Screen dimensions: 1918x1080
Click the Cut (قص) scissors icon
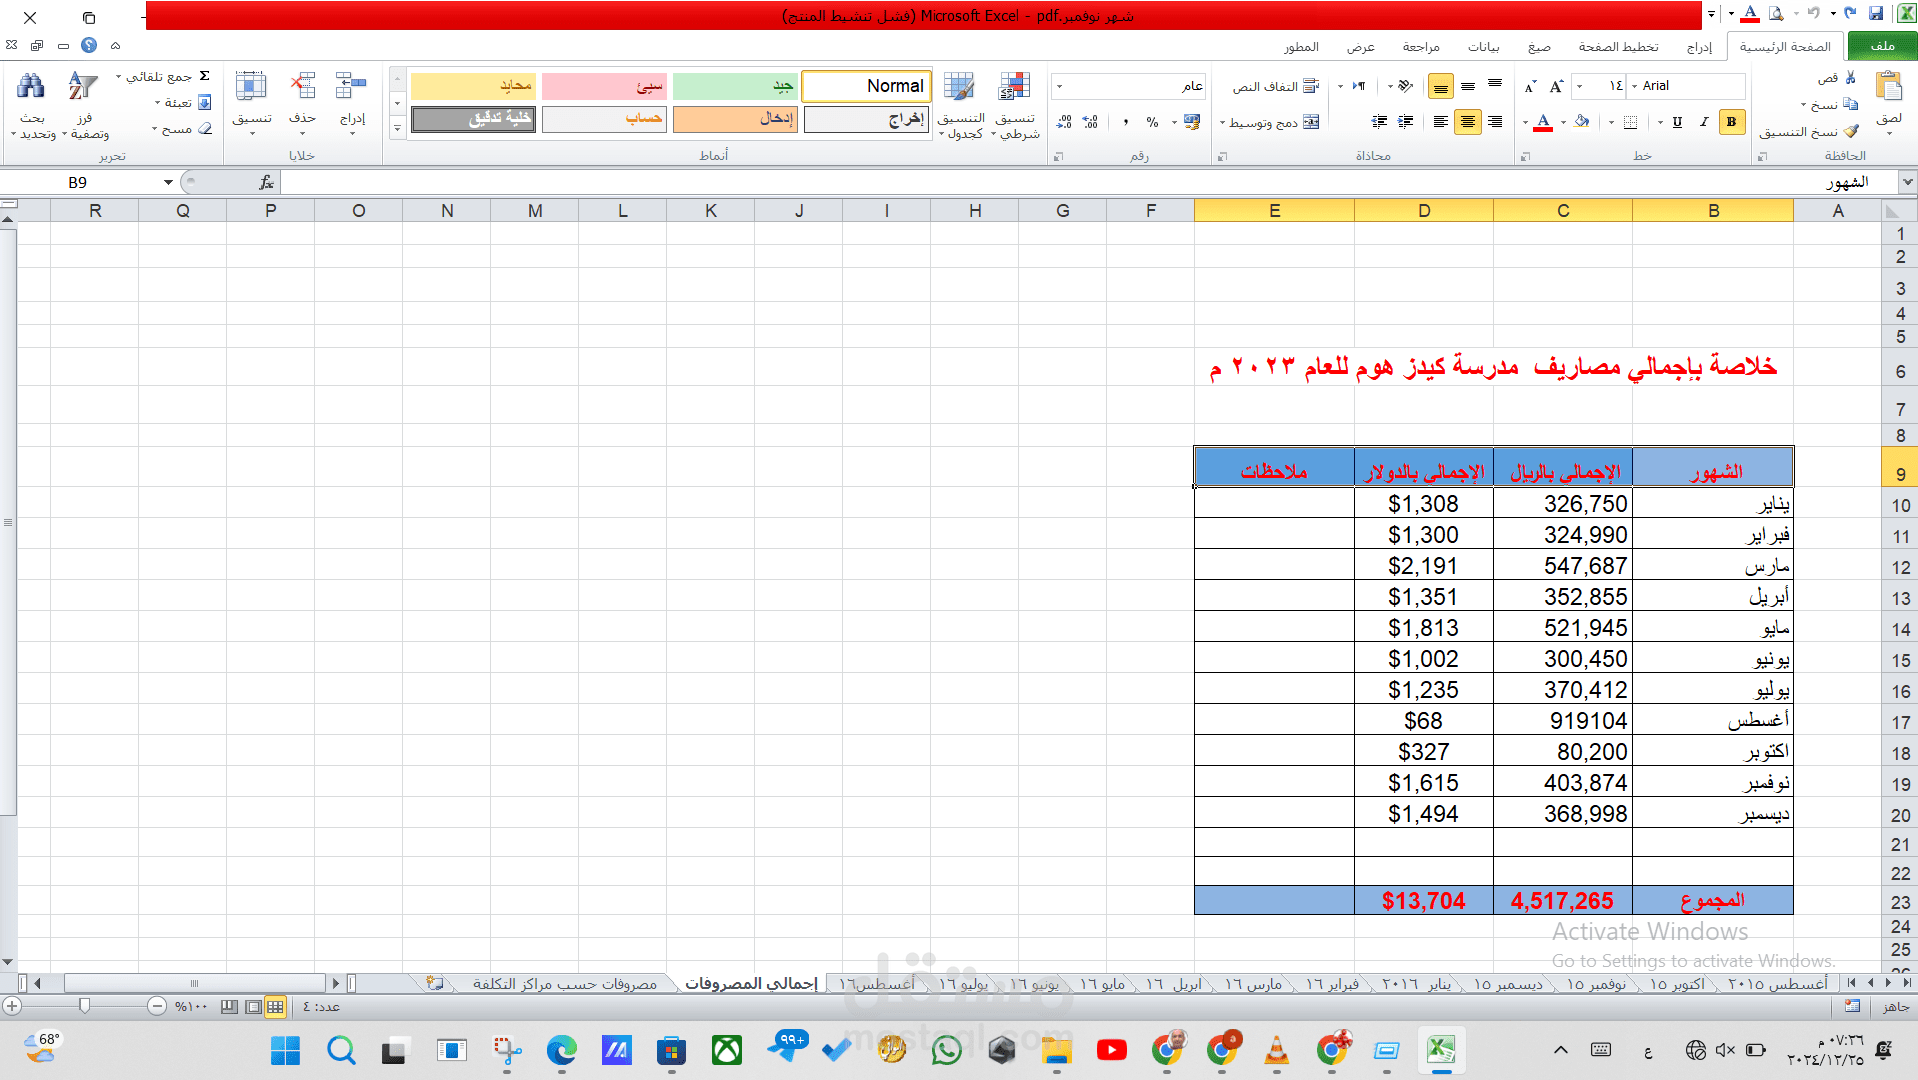[1850, 78]
